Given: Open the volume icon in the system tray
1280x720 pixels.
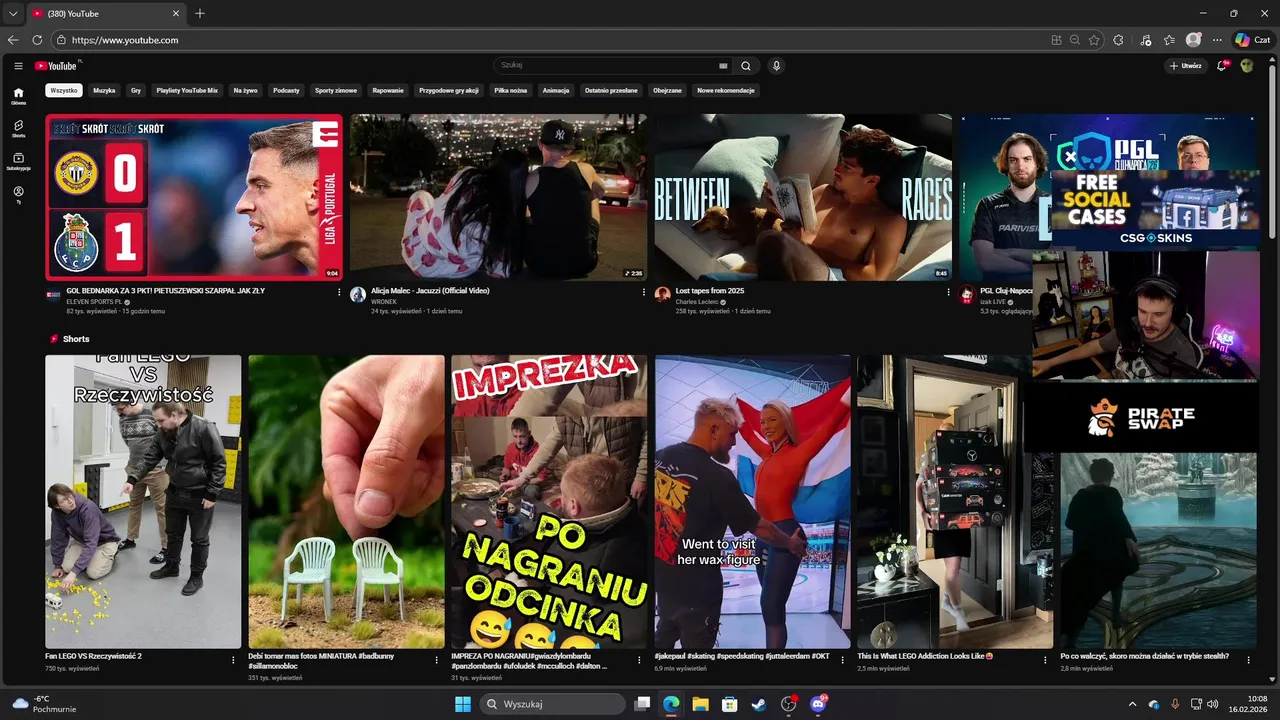Looking at the screenshot, I should (1215, 704).
